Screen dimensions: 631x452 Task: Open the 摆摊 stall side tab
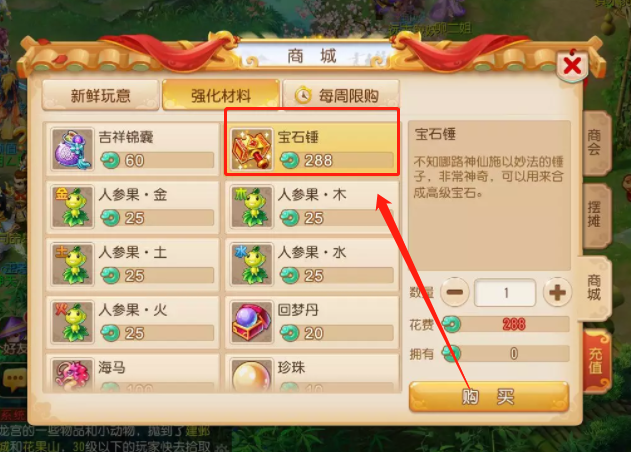click(x=596, y=215)
